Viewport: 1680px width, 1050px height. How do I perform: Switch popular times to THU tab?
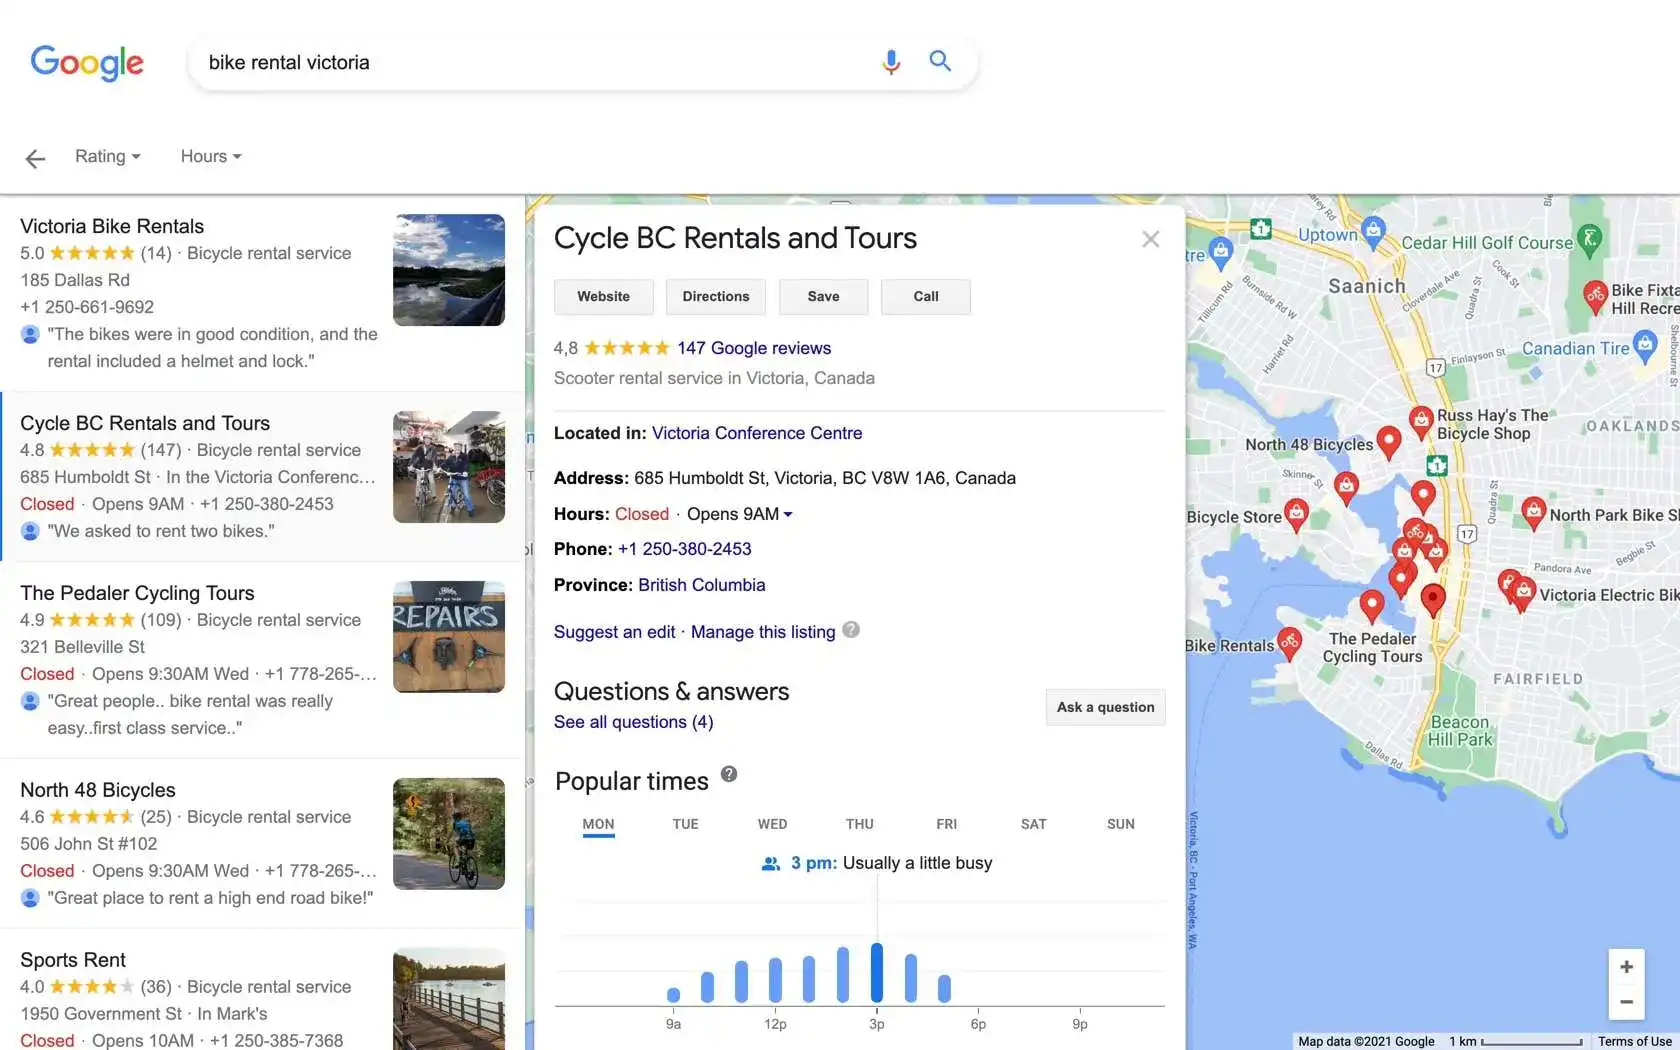click(x=859, y=824)
